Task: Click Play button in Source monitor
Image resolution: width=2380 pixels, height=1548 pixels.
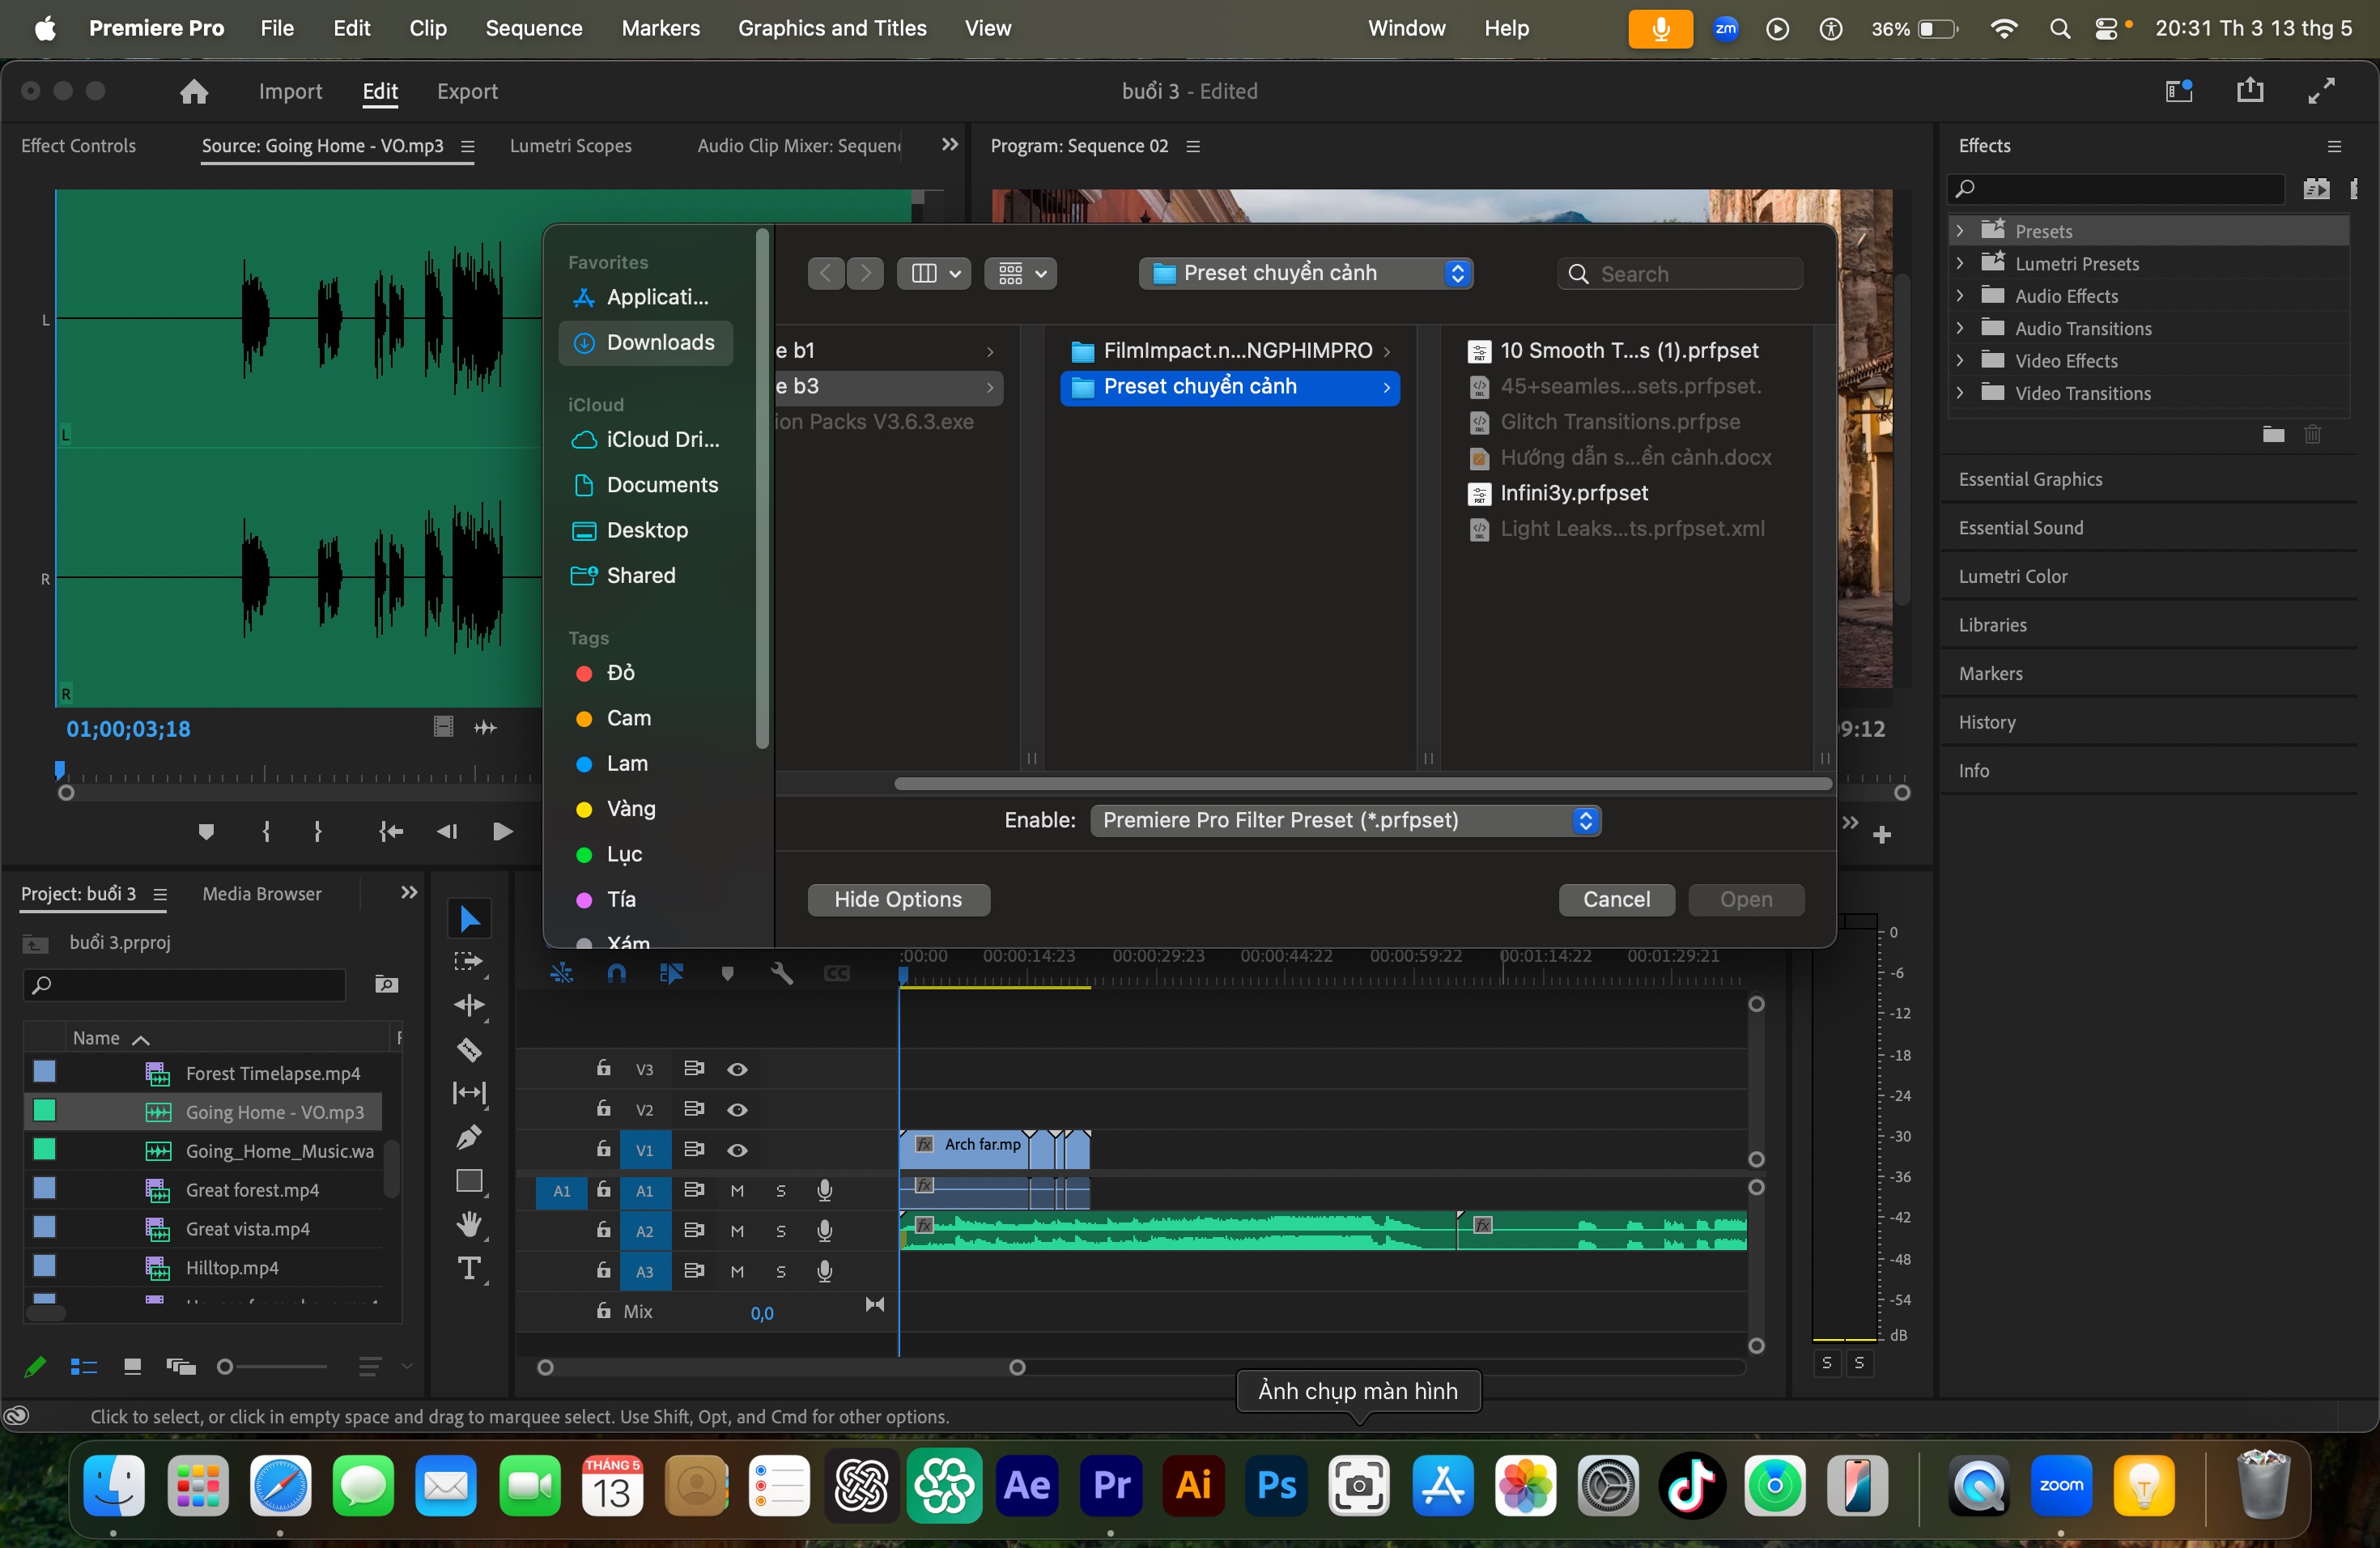Action: coord(503,832)
